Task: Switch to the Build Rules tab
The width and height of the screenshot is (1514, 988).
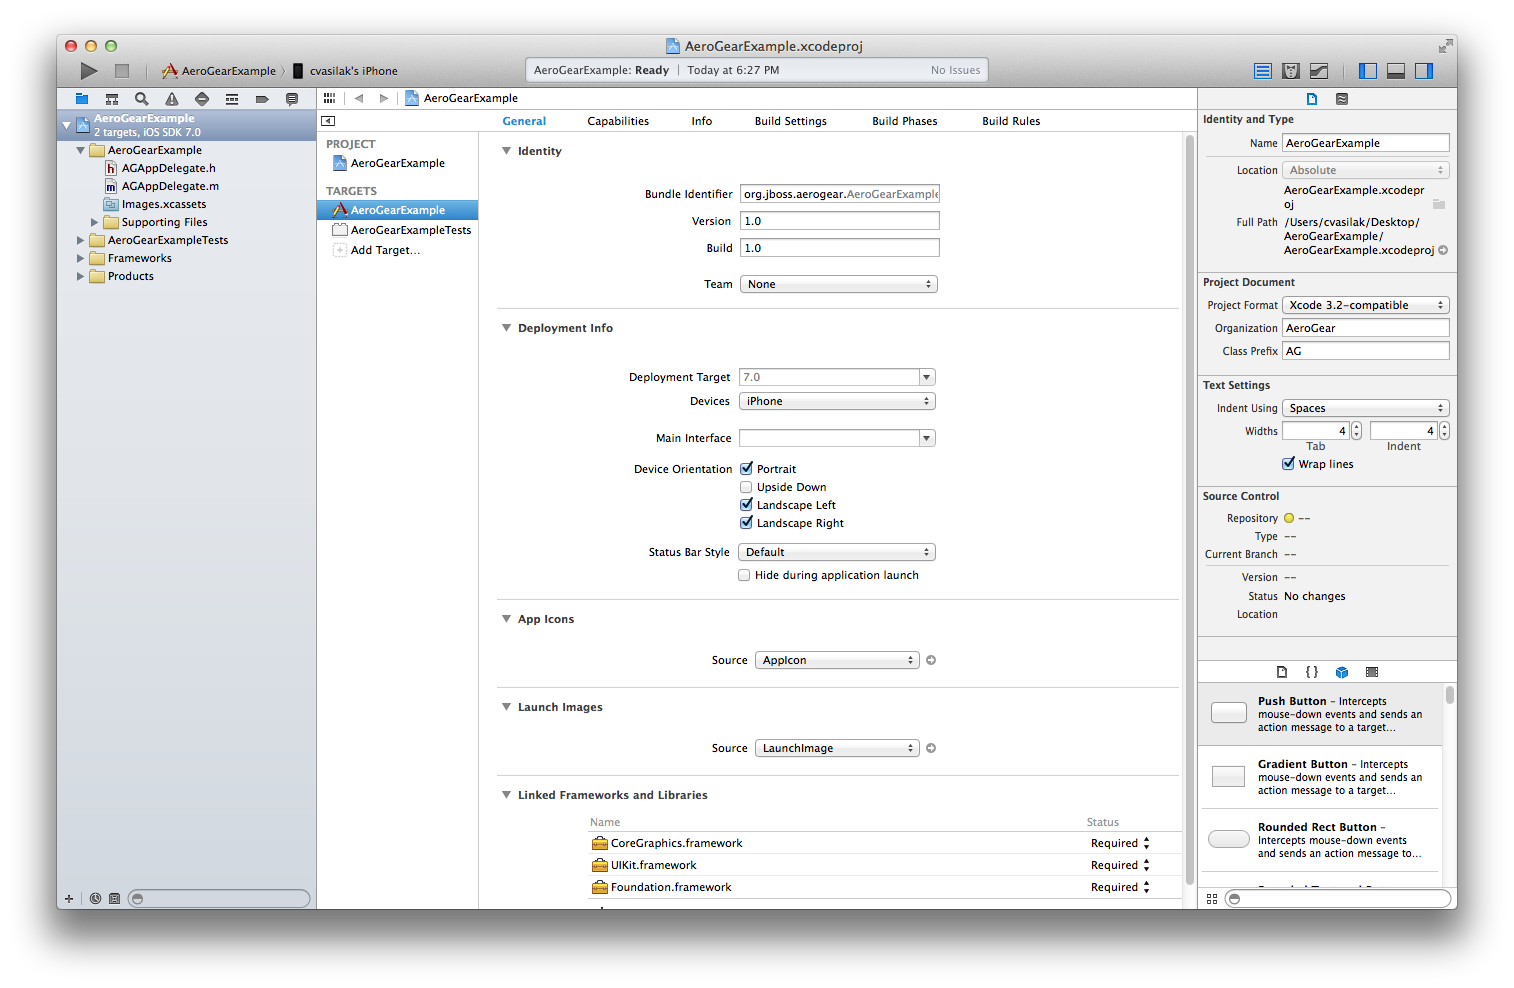Action: [1011, 121]
